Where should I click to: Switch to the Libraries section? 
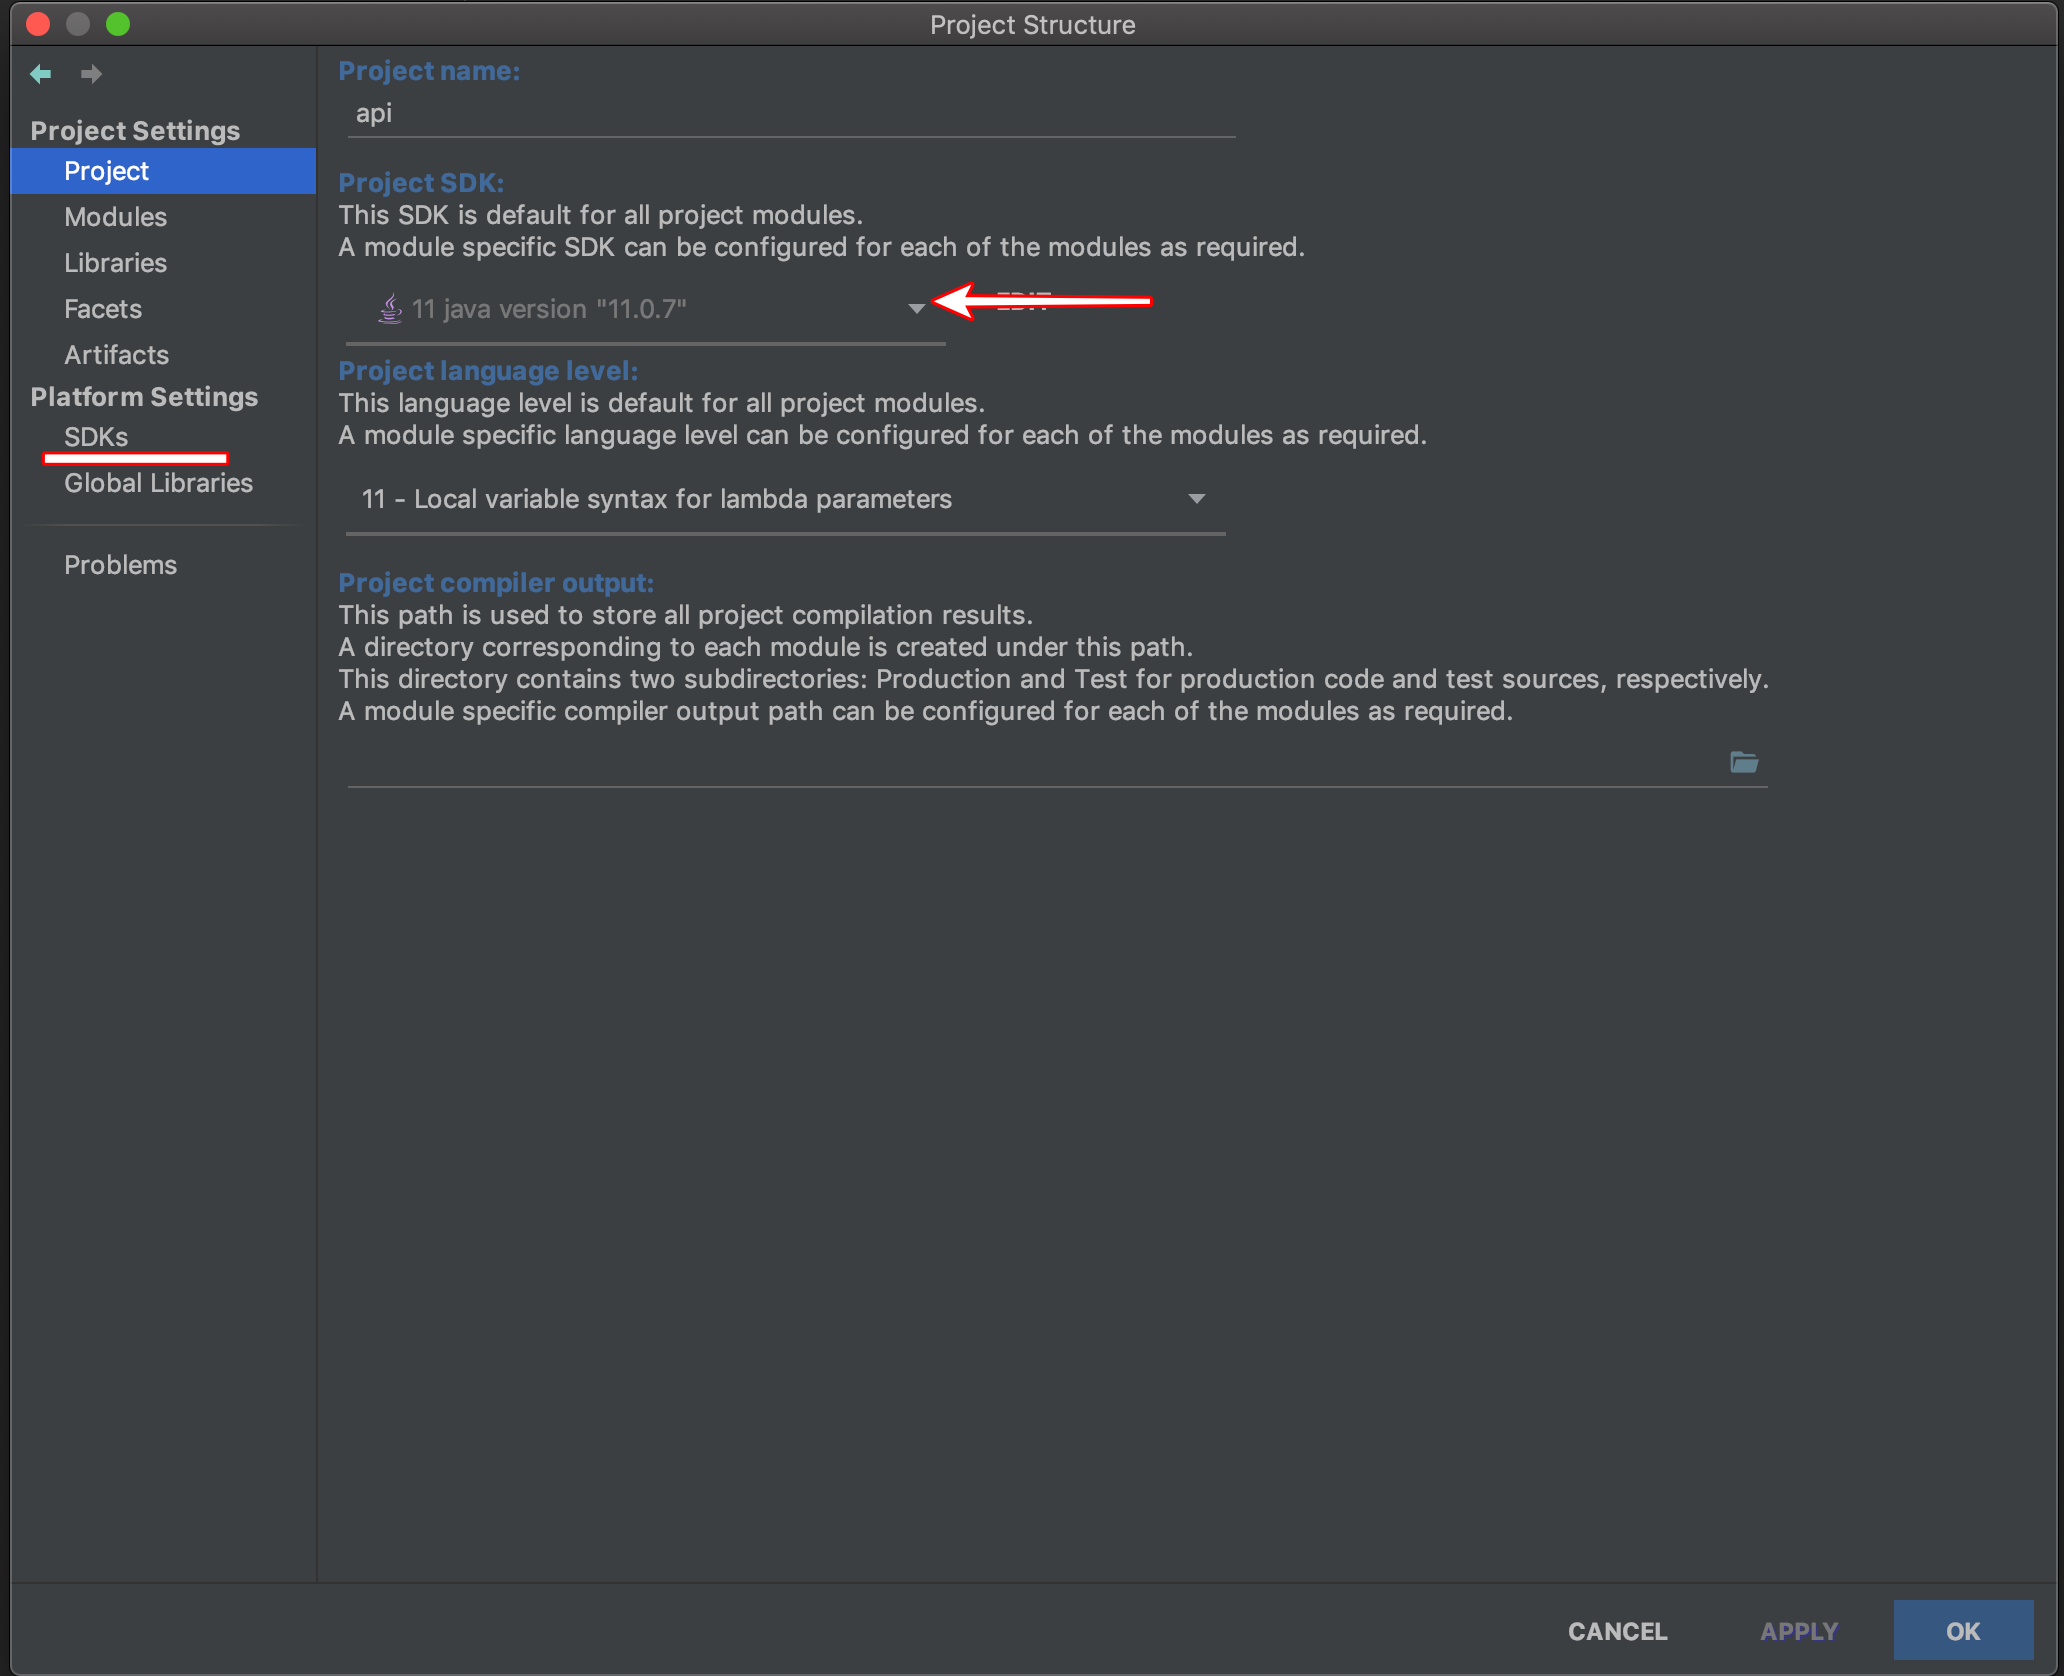click(x=115, y=263)
